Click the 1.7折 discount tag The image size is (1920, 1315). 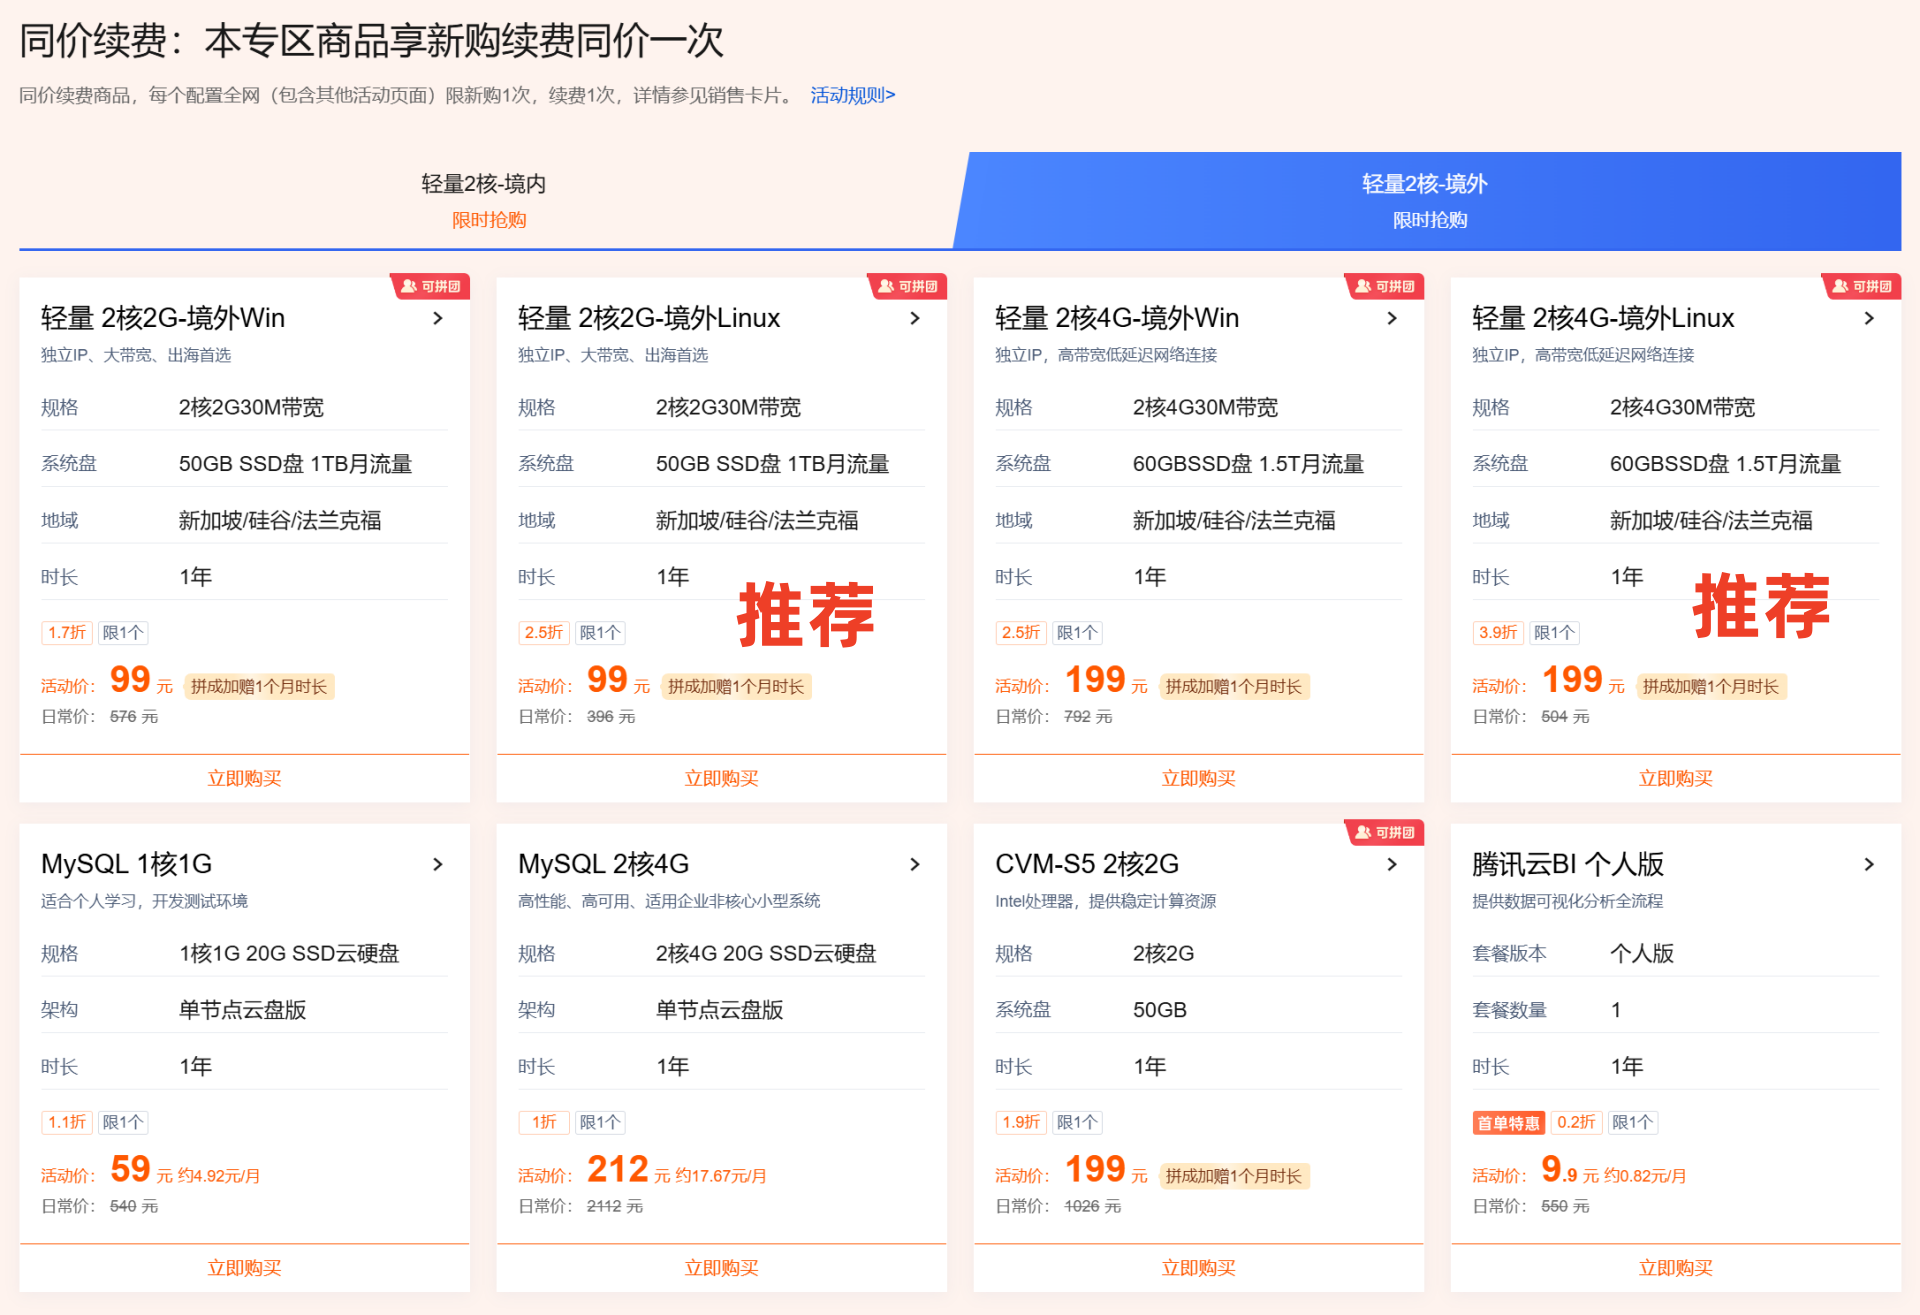coord(67,633)
